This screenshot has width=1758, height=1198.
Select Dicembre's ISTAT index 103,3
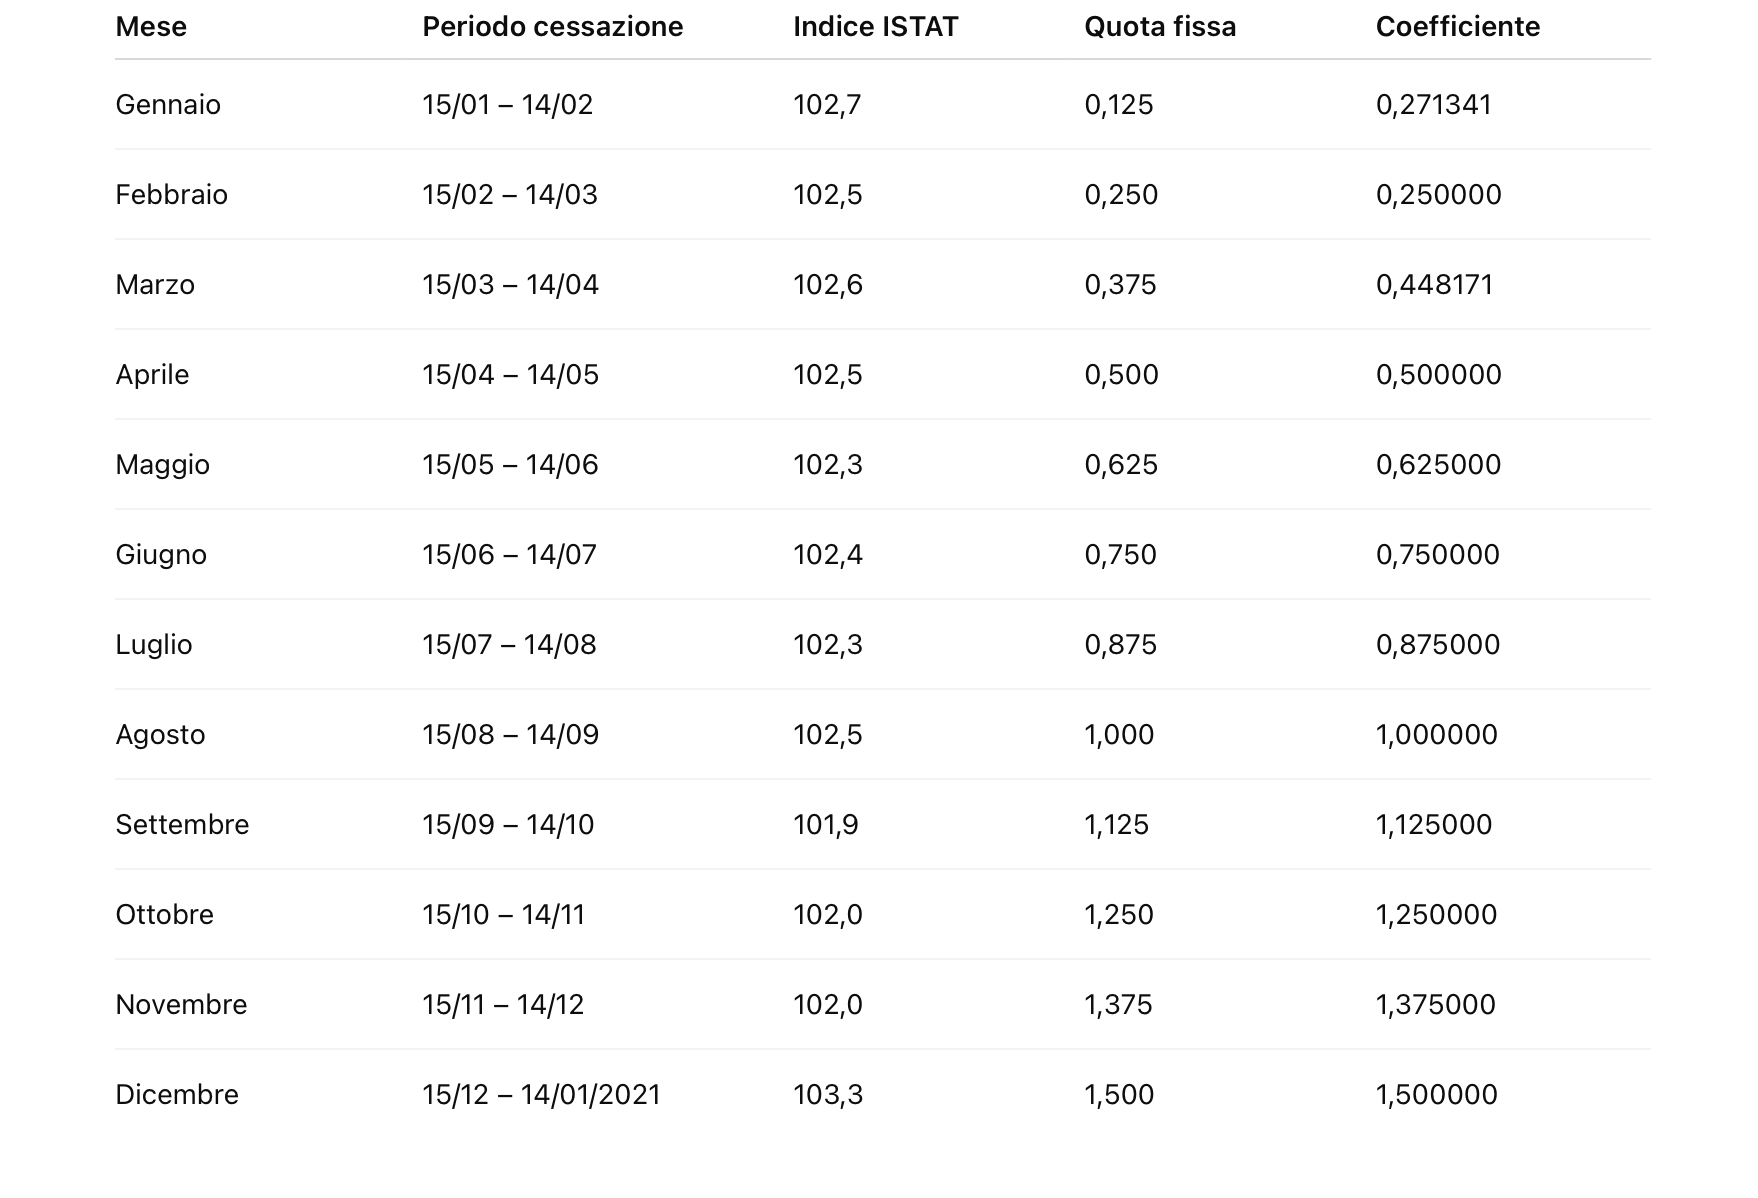point(827,1095)
